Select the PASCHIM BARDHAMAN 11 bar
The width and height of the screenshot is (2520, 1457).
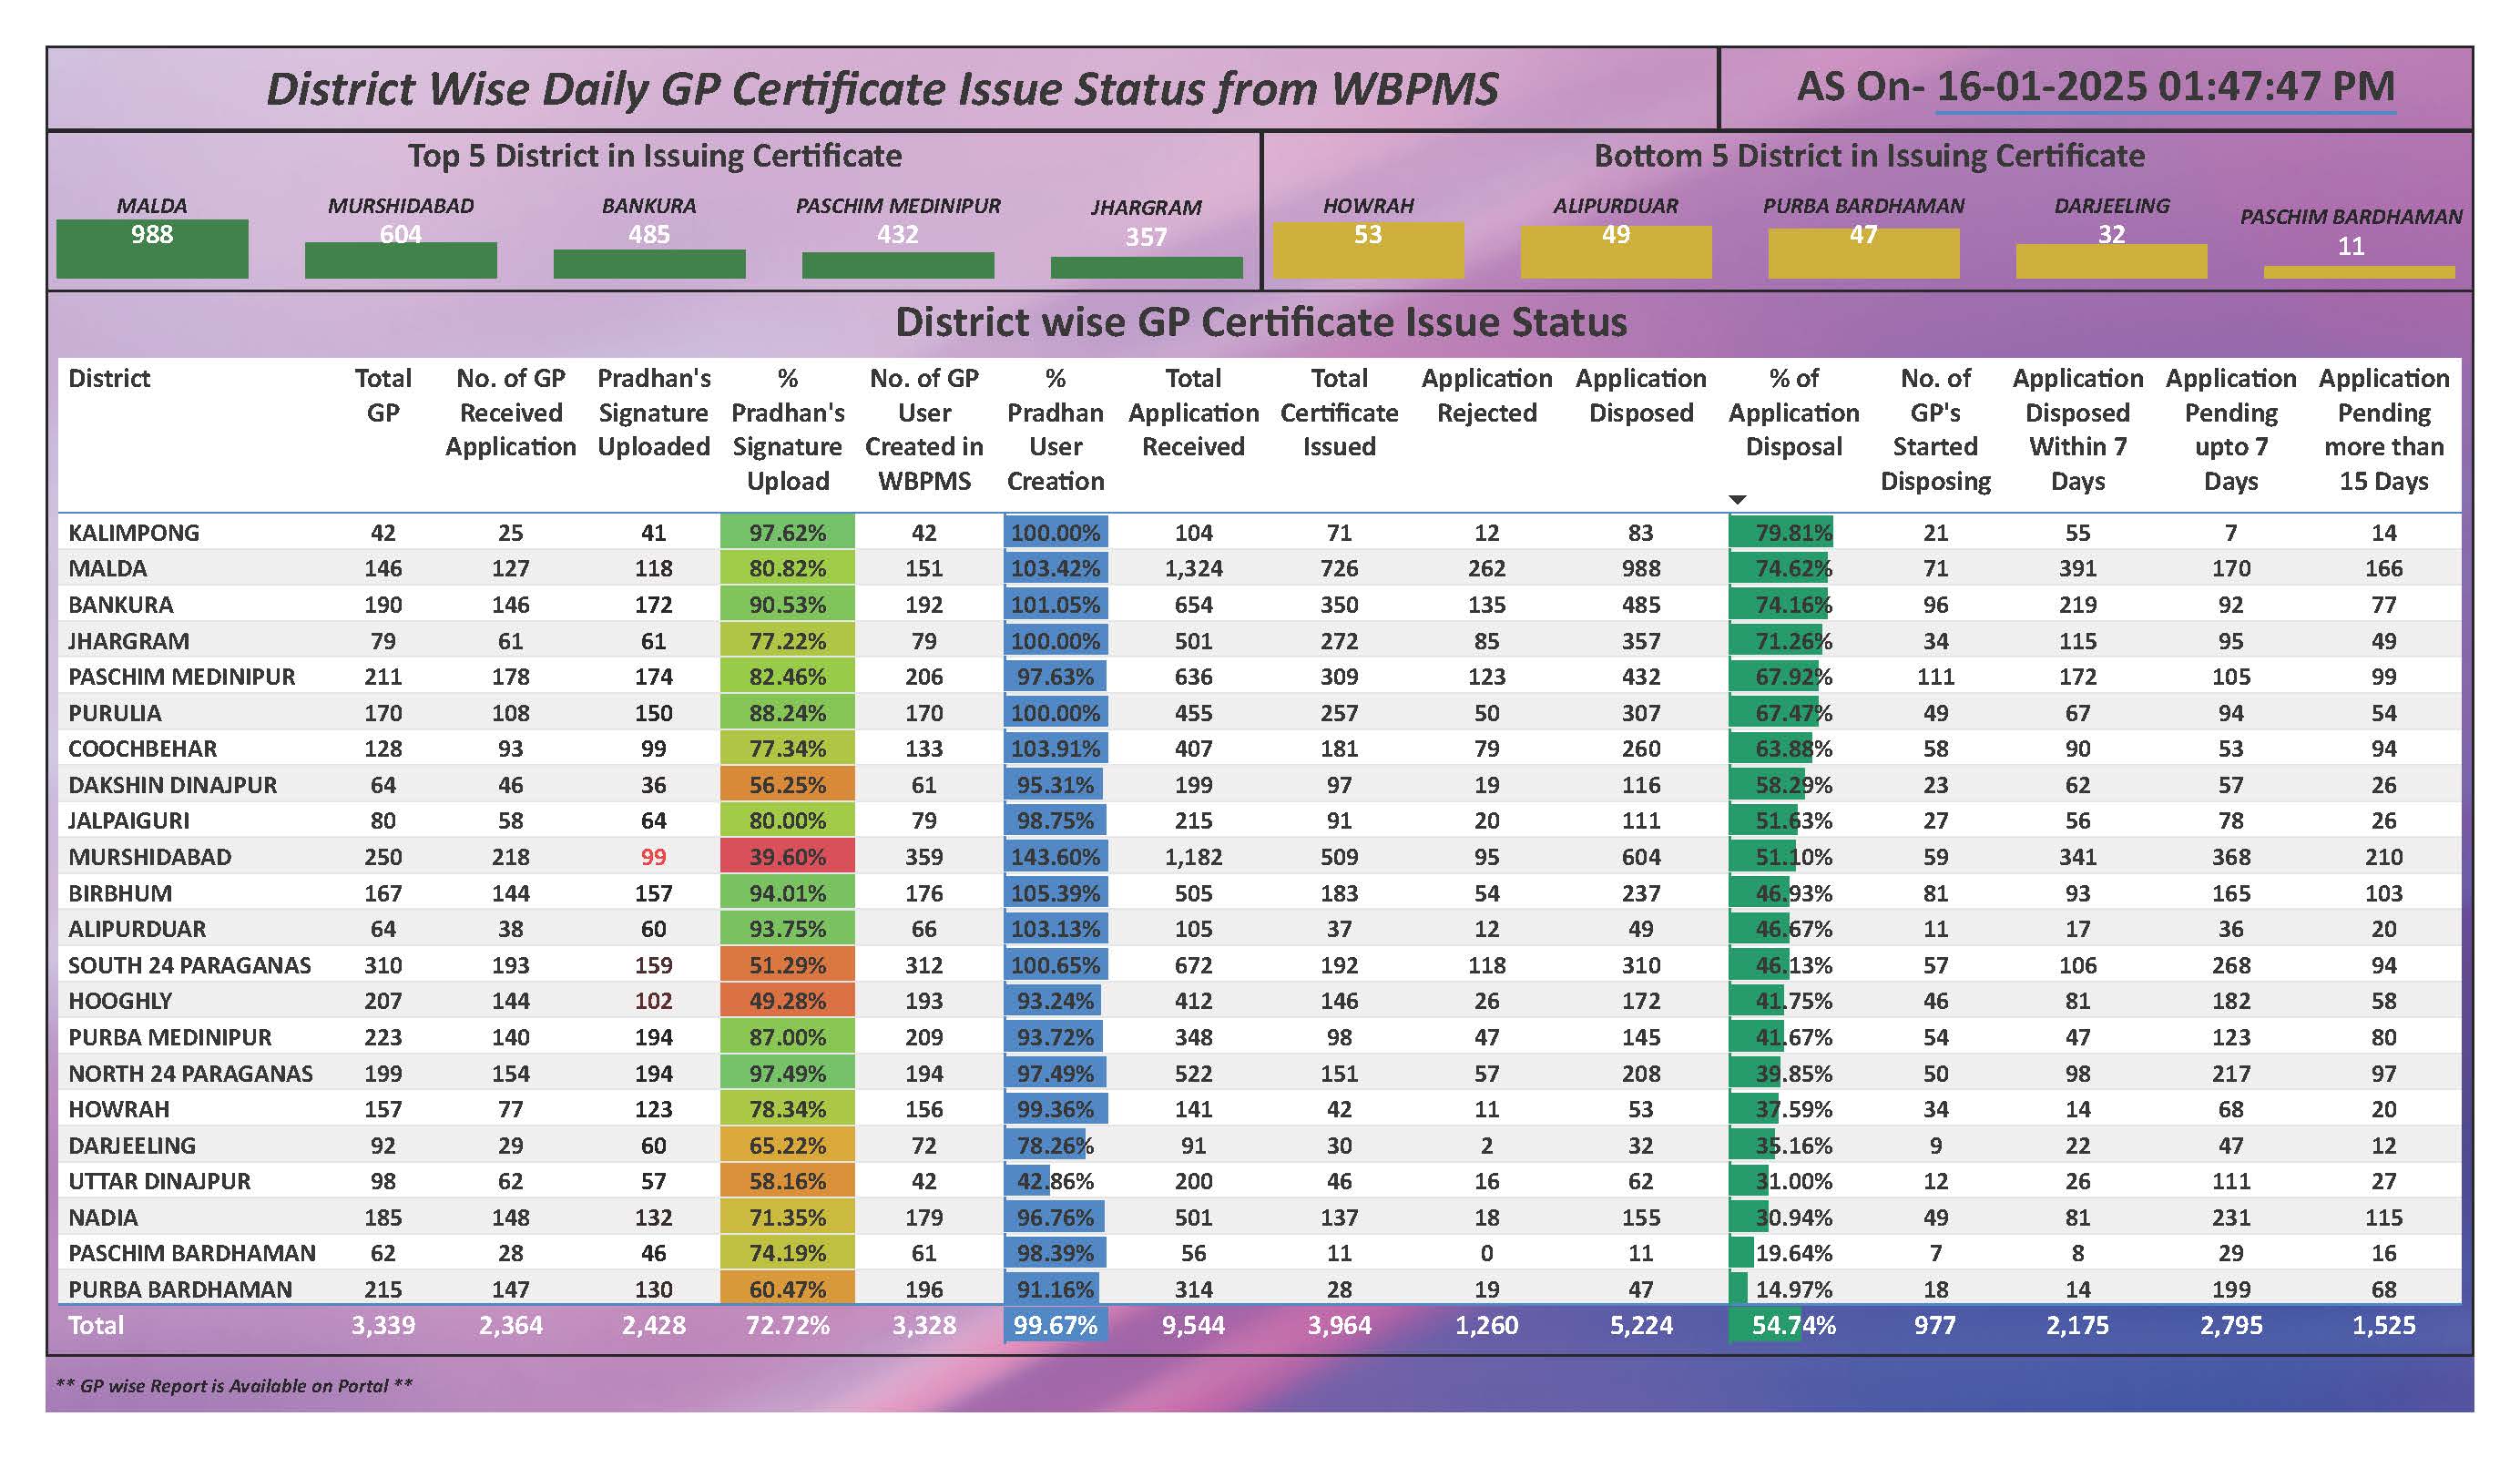pyautogui.click(x=2358, y=271)
